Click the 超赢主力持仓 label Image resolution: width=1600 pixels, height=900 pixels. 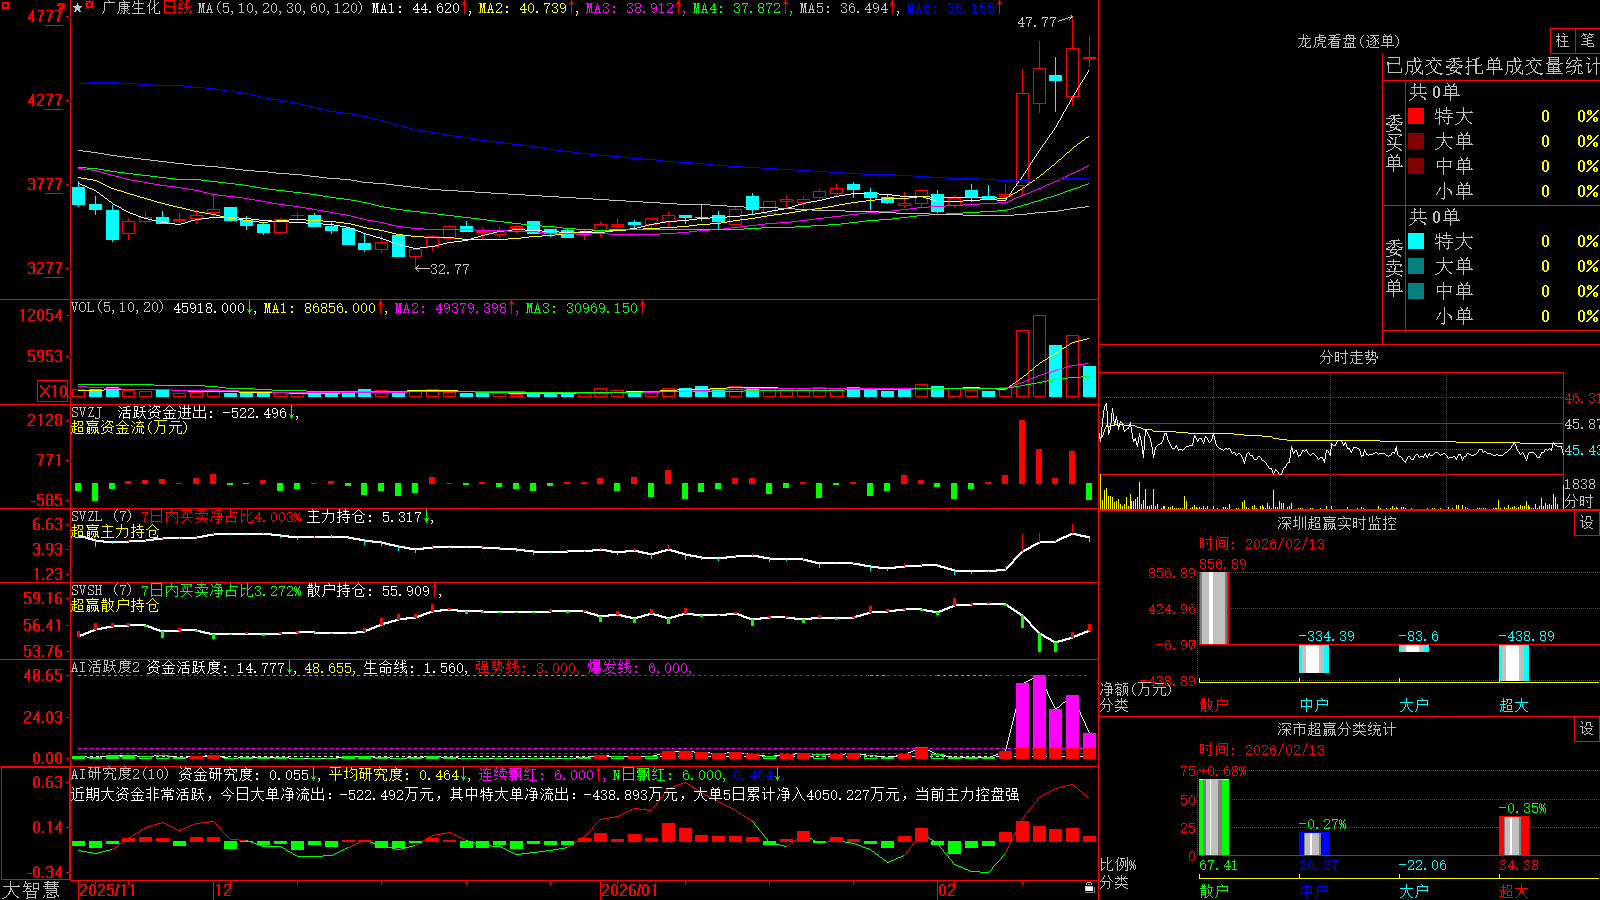pos(115,531)
